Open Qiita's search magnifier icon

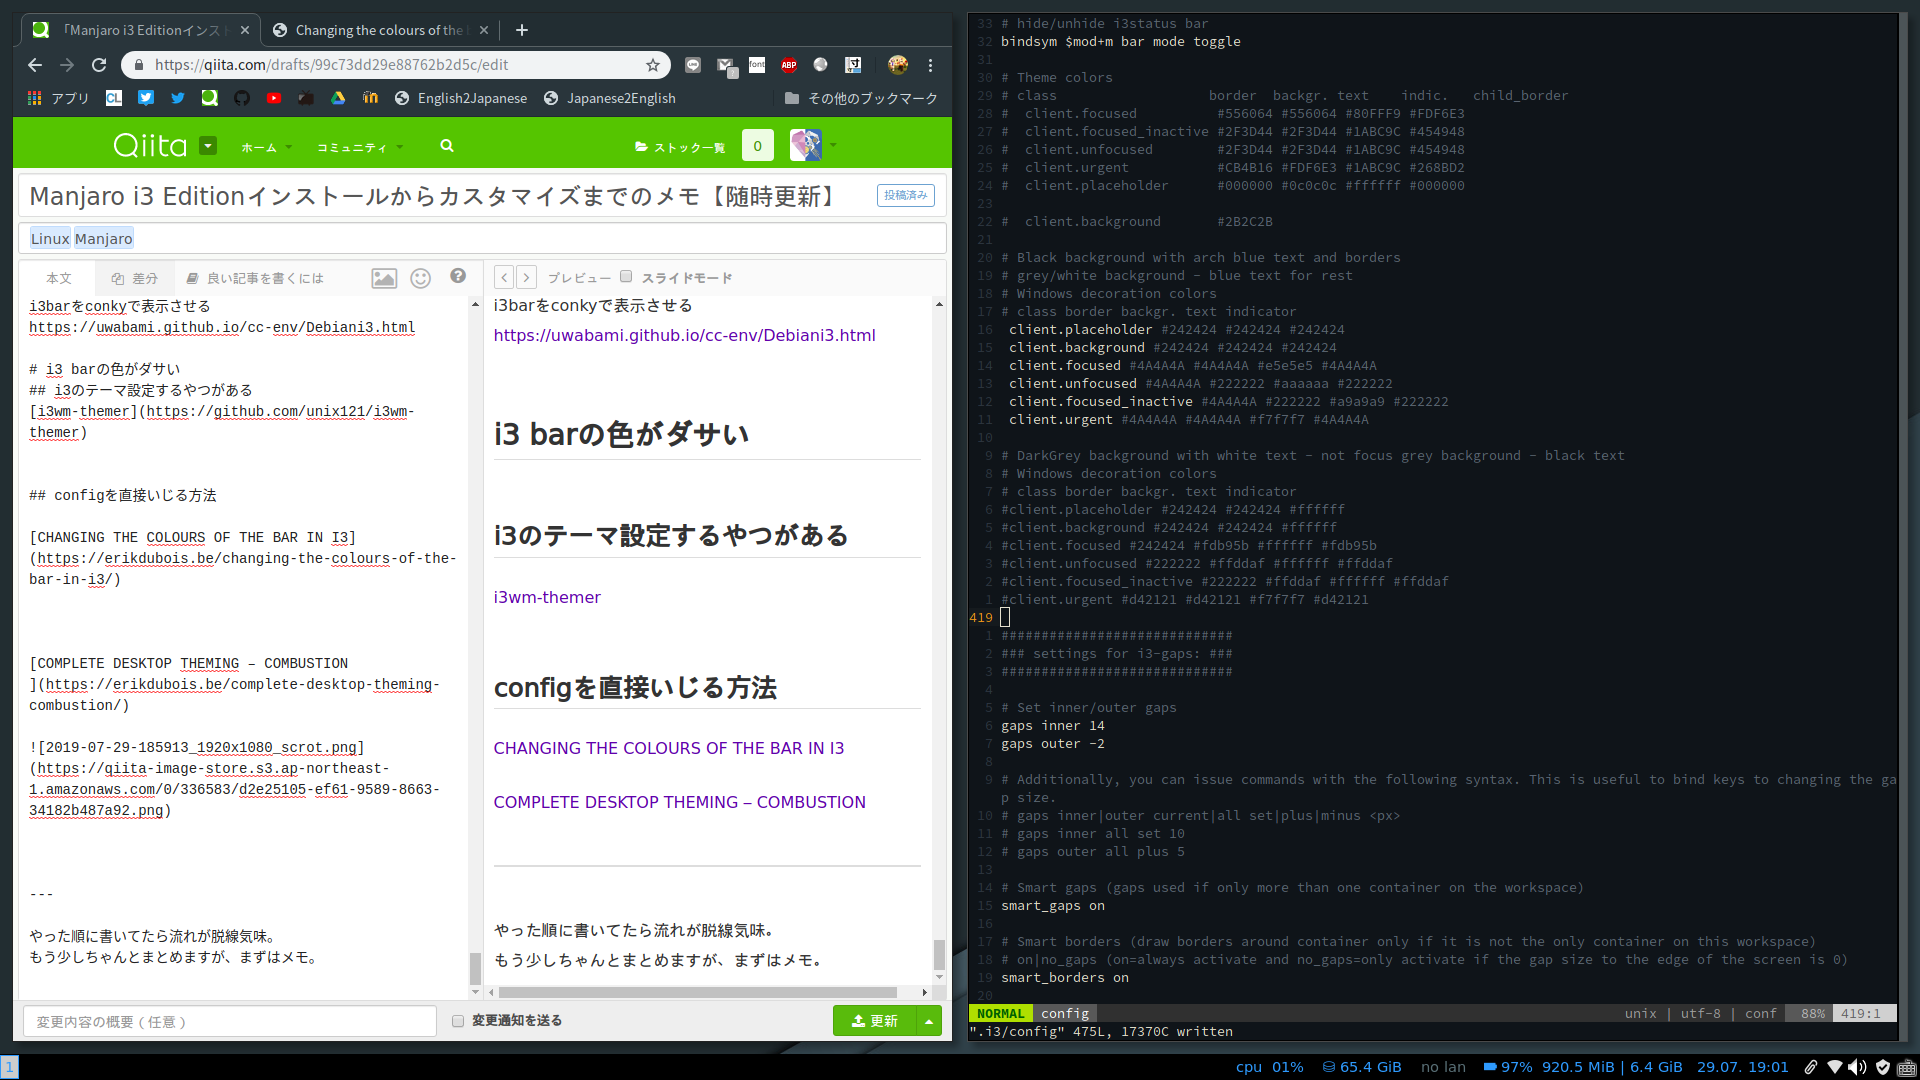(447, 146)
